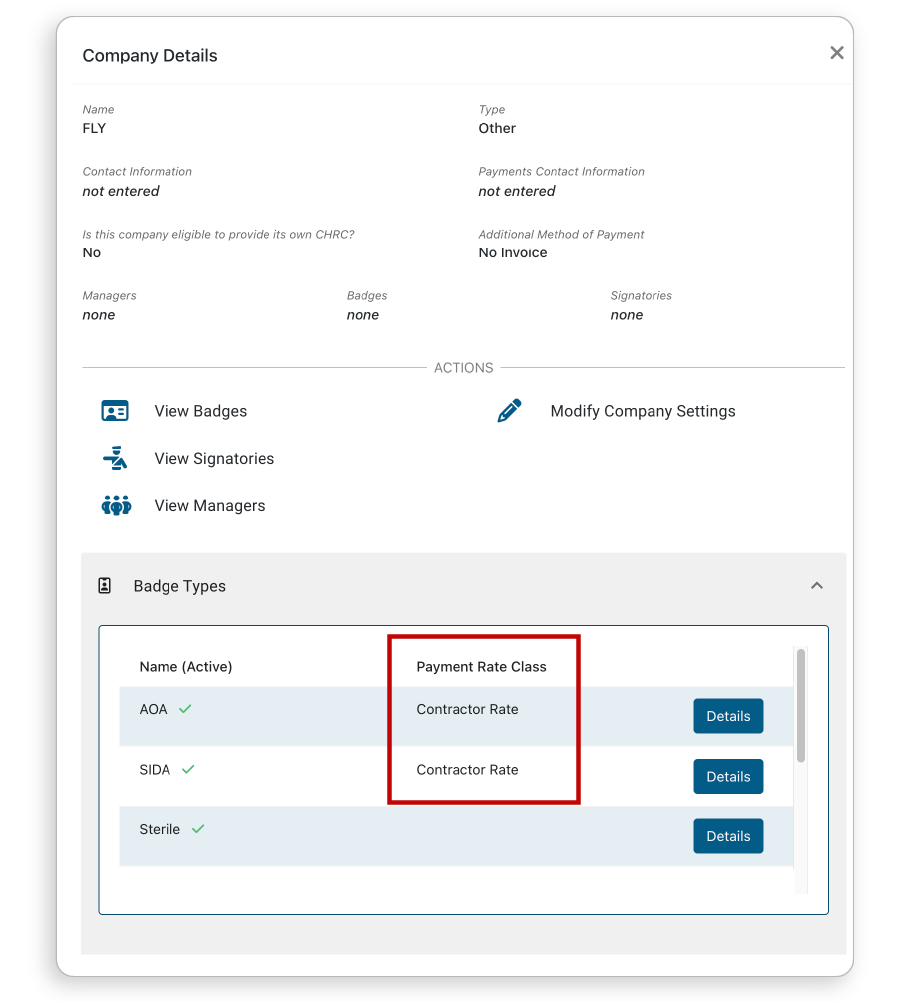912x1002 pixels.
Task: Click the Payment Rate Class column header
Action: 481,667
